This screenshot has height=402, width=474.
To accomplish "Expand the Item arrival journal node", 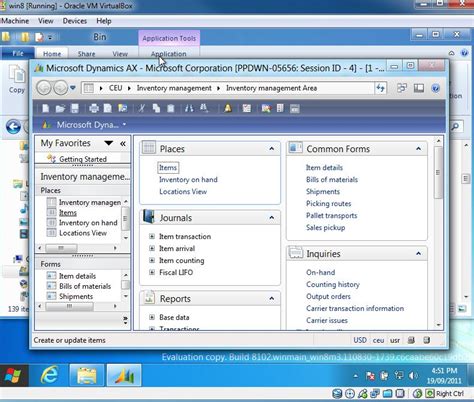I will tap(152, 248).
